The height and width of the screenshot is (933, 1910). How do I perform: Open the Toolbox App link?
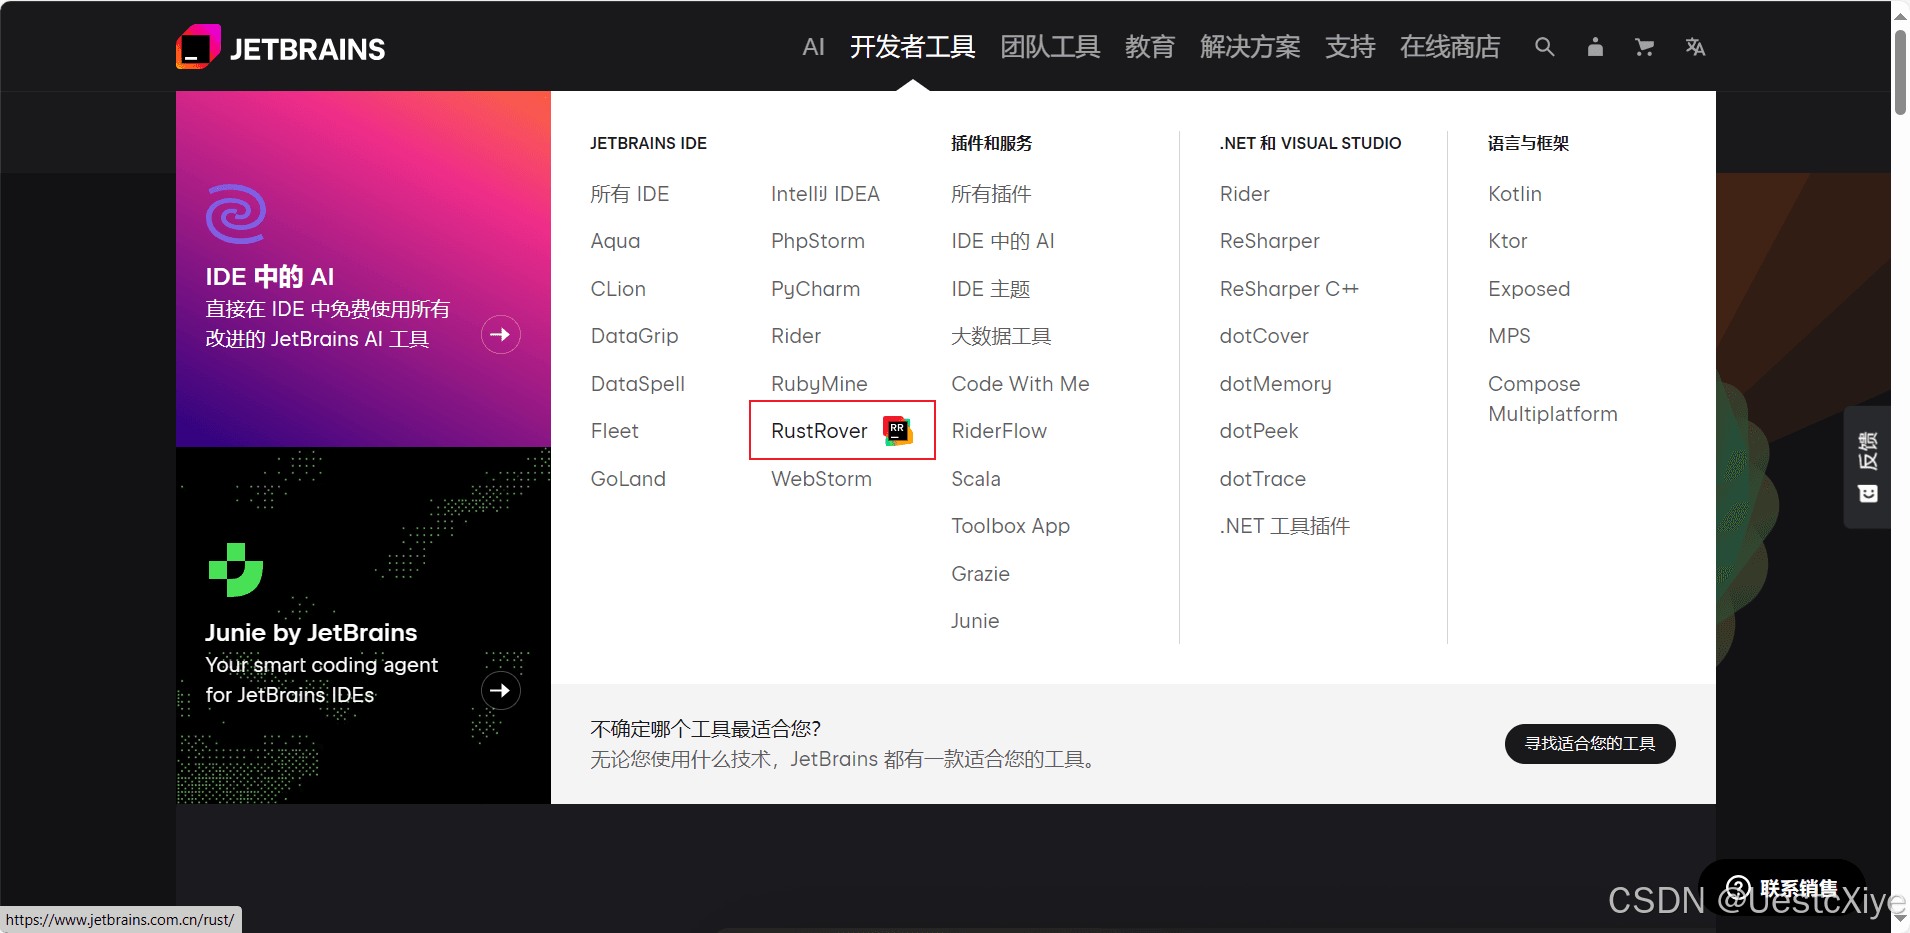pos(1010,526)
